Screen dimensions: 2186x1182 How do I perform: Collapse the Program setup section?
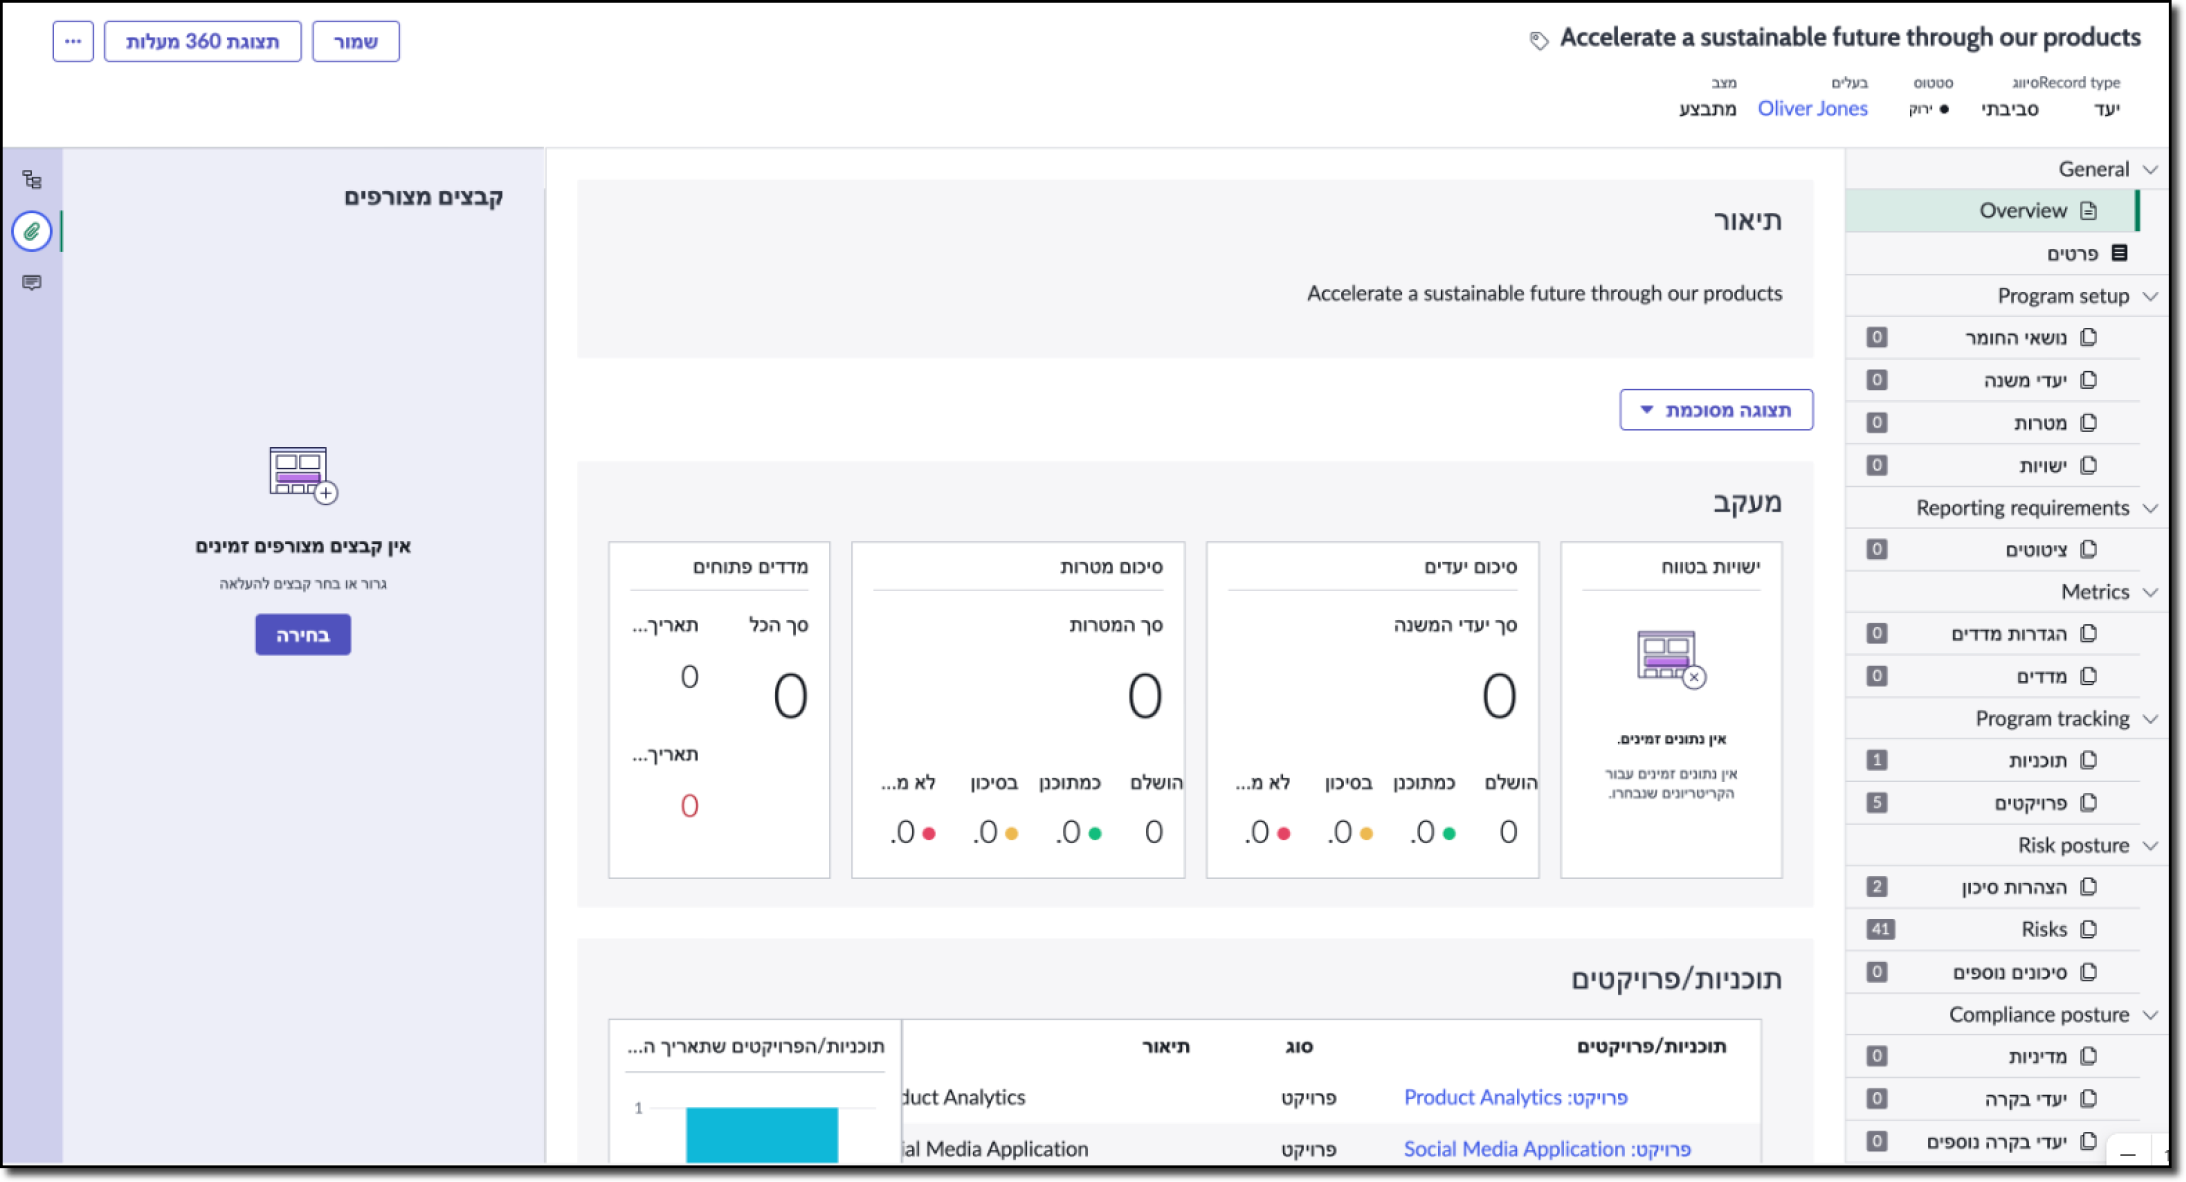[x=2150, y=296]
